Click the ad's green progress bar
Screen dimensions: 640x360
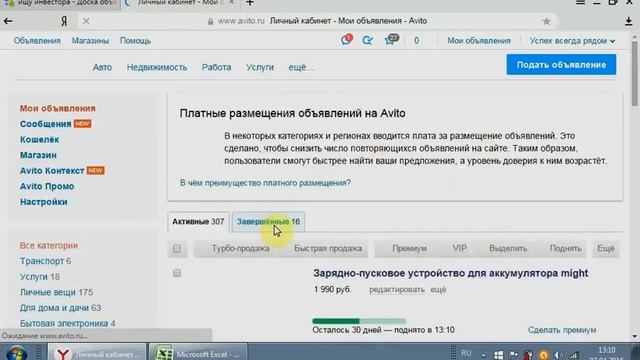(x=359, y=321)
